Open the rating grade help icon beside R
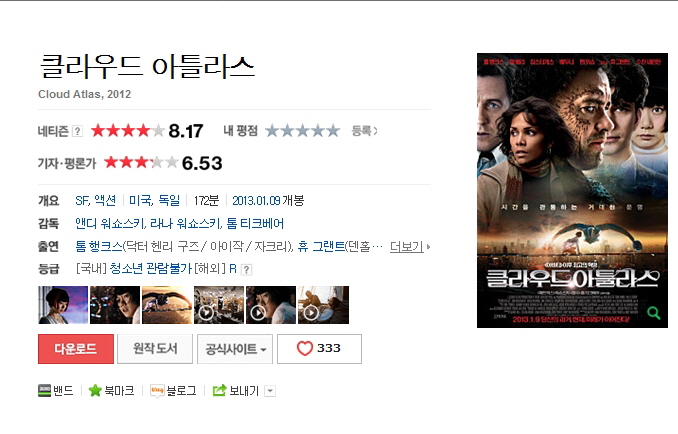The width and height of the screenshot is (678, 434). point(246,270)
